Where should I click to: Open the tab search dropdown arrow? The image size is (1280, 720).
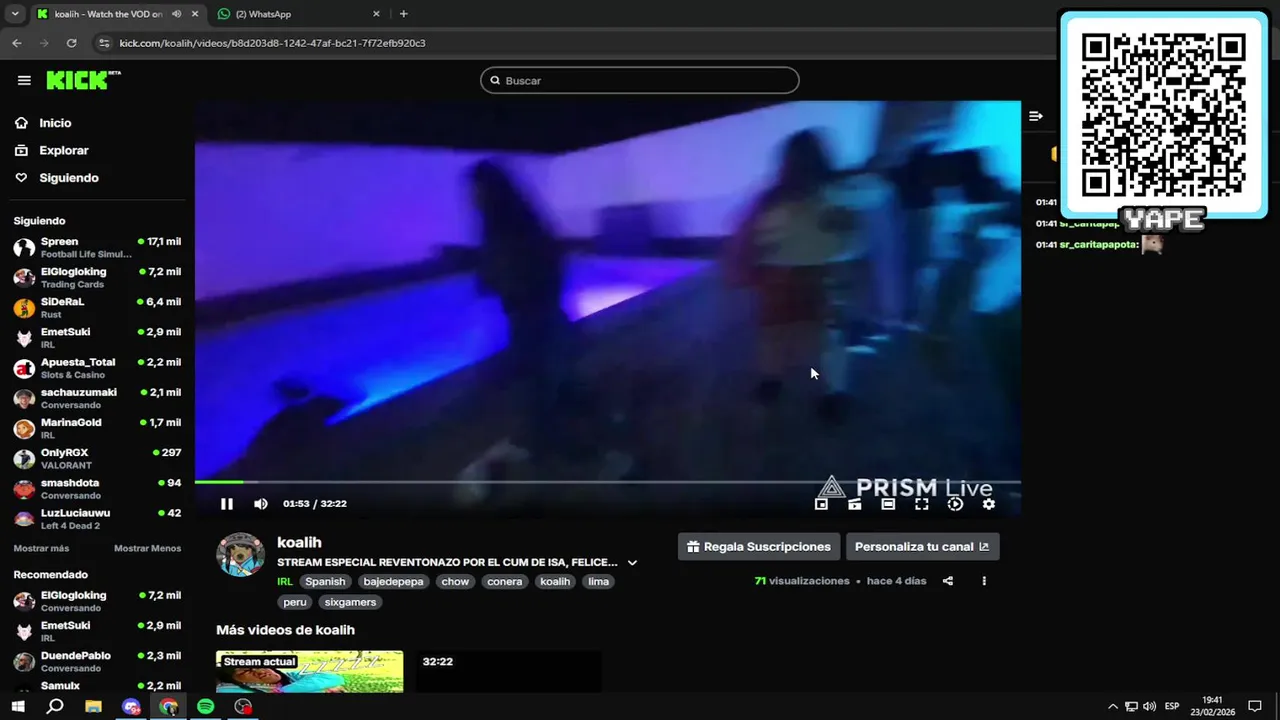pos(14,14)
